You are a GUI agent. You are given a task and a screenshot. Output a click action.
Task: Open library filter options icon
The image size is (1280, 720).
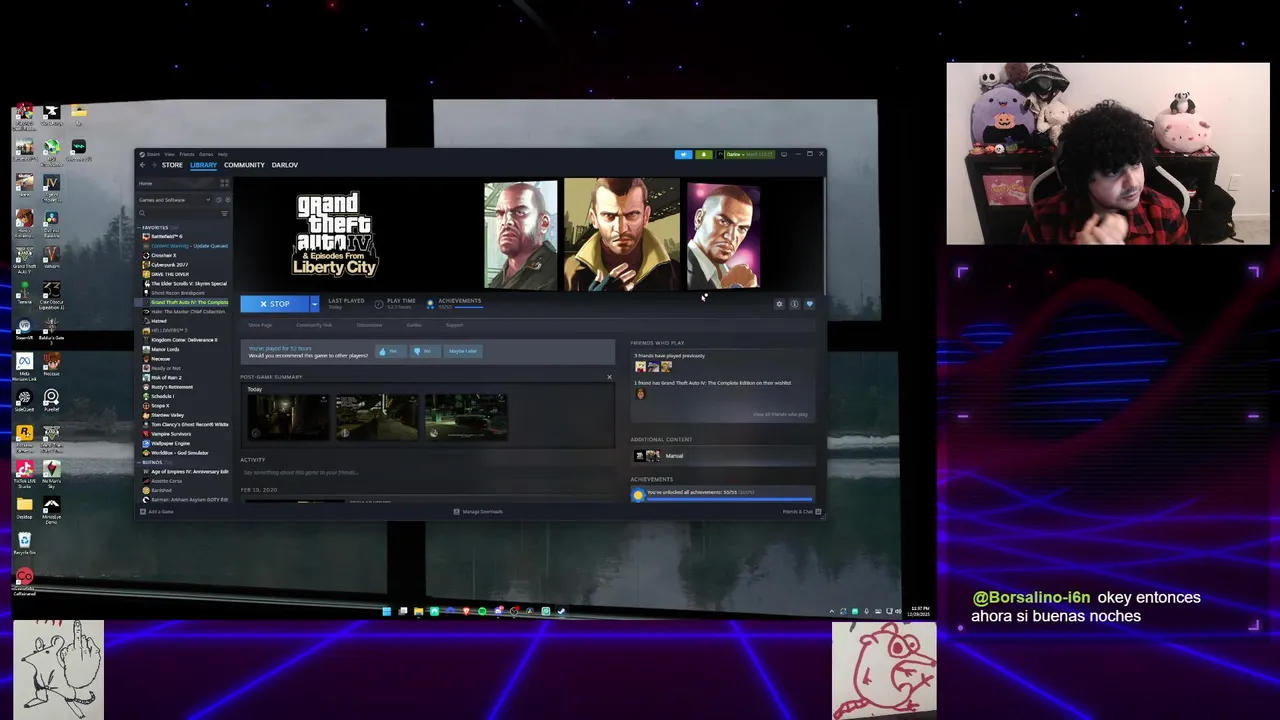point(224,213)
